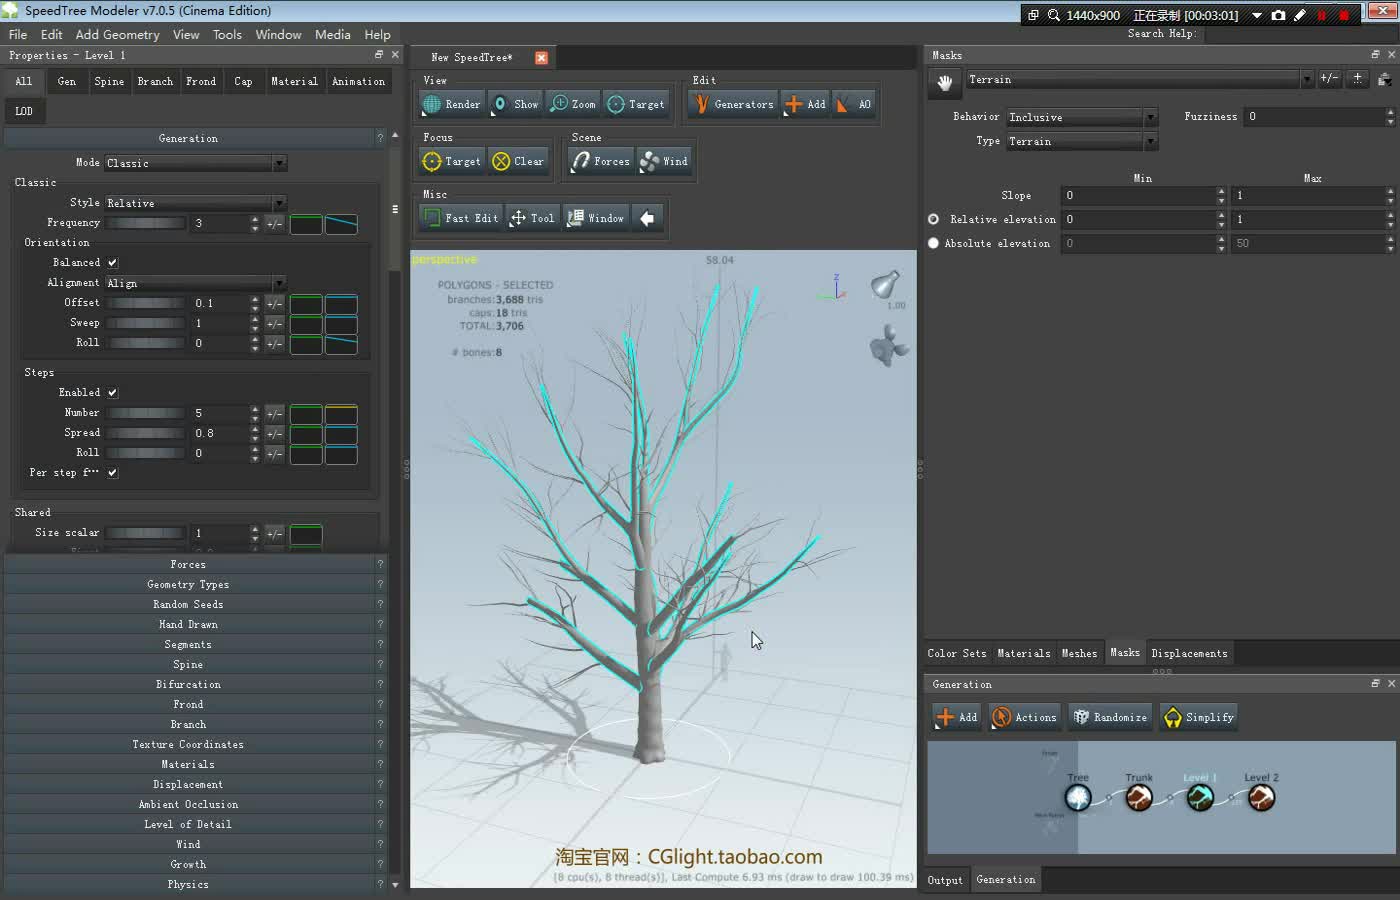Viewport: 1400px width, 900px height.
Task: Toggle the Wind scene button
Action: pyautogui.click(x=665, y=161)
